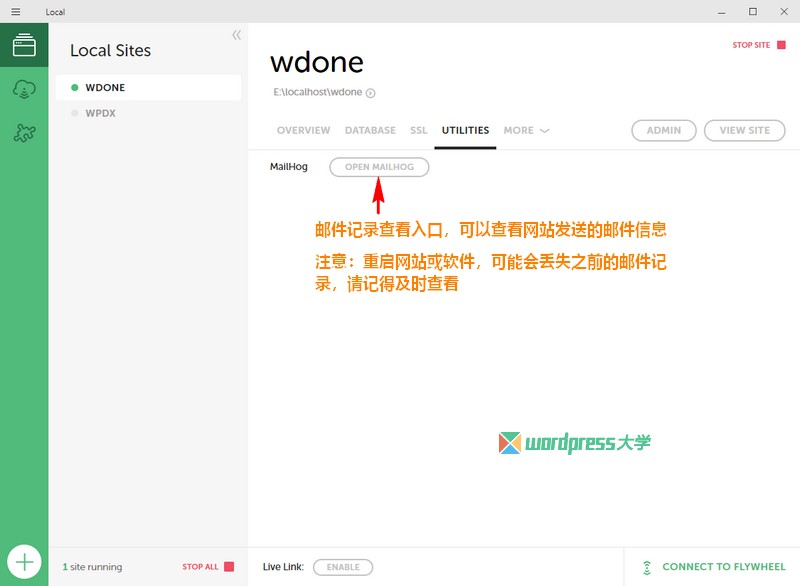Viewport: 800px width, 586px height.
Task: Open the hamburger menu icon
Action: click(16, 12)
